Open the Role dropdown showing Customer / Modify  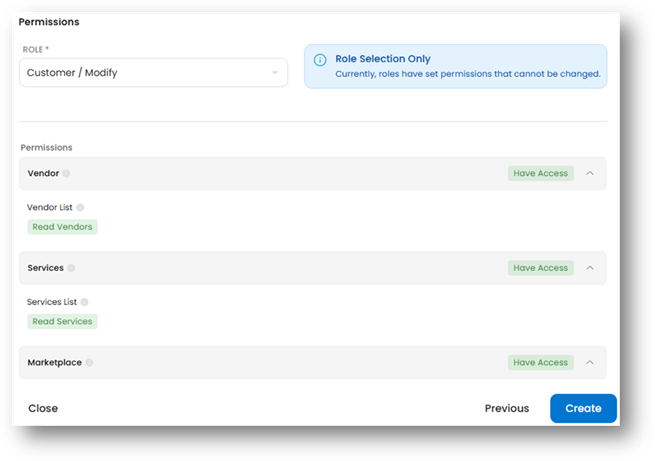(x=153, y=73)
